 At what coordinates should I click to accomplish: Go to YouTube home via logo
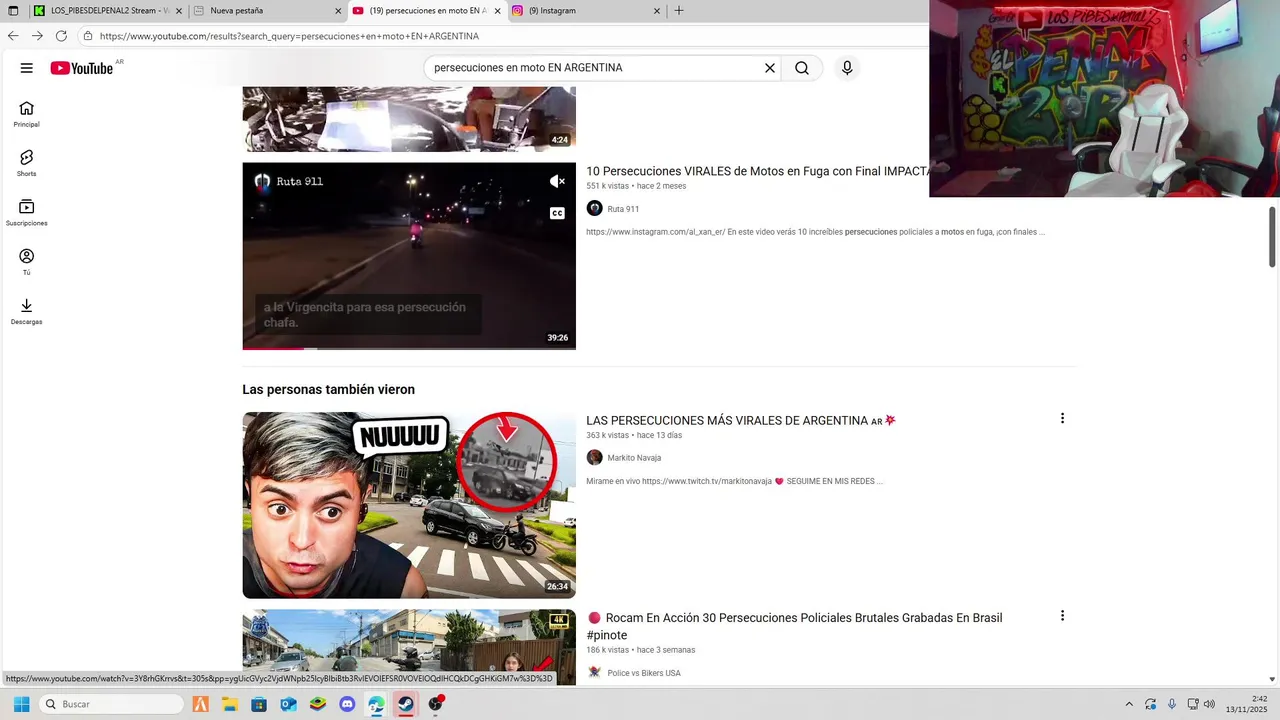point(82,68)
